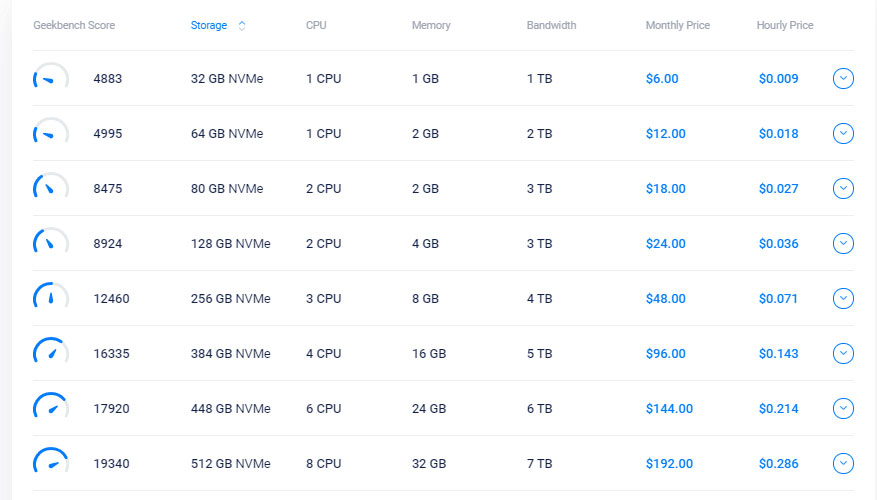Sort by CPU column header
The height and width of the screenshot is (500, 877).
click(x=316, y=25)
